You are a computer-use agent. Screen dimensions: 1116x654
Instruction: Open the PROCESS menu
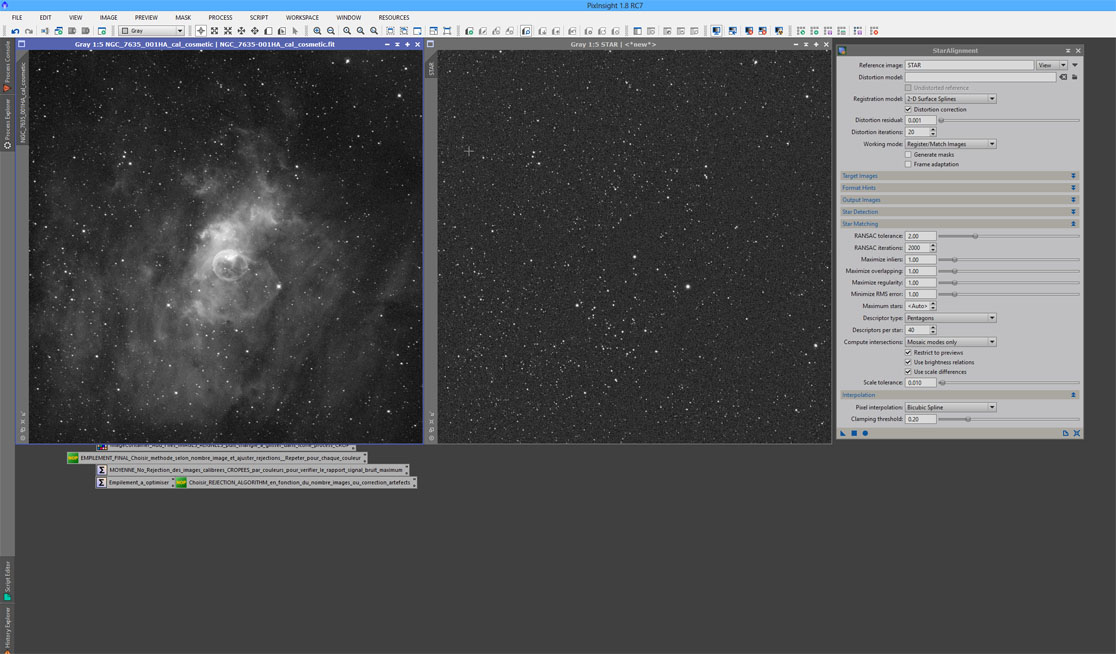click(220, 17)
